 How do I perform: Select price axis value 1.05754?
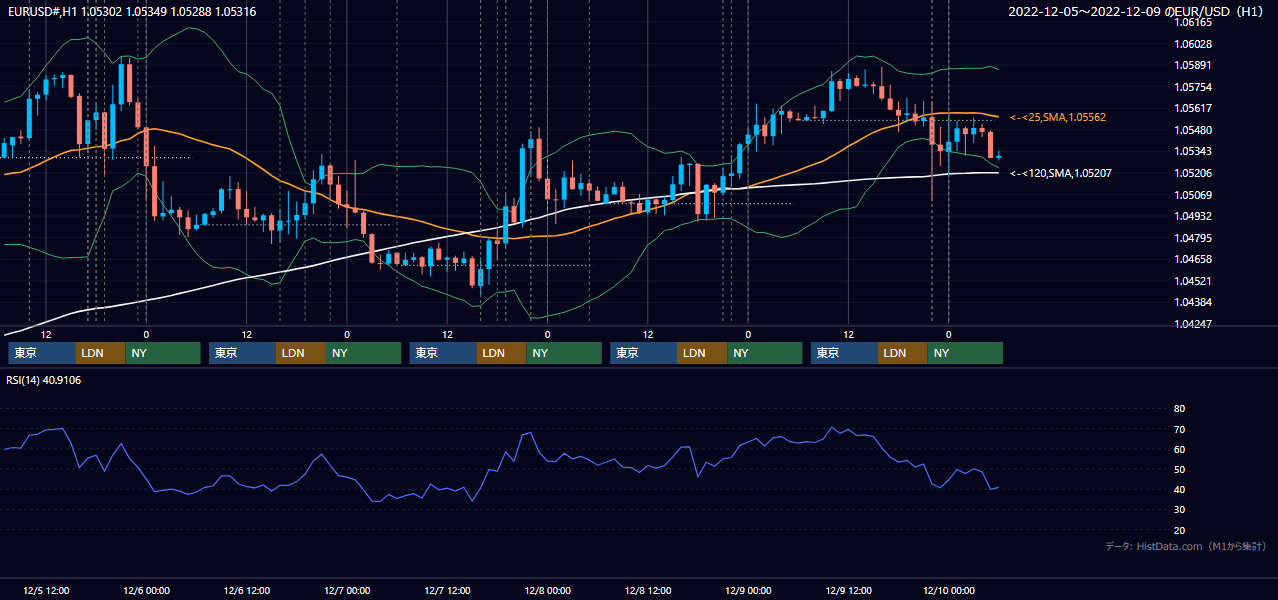(x=1192, y=87)
